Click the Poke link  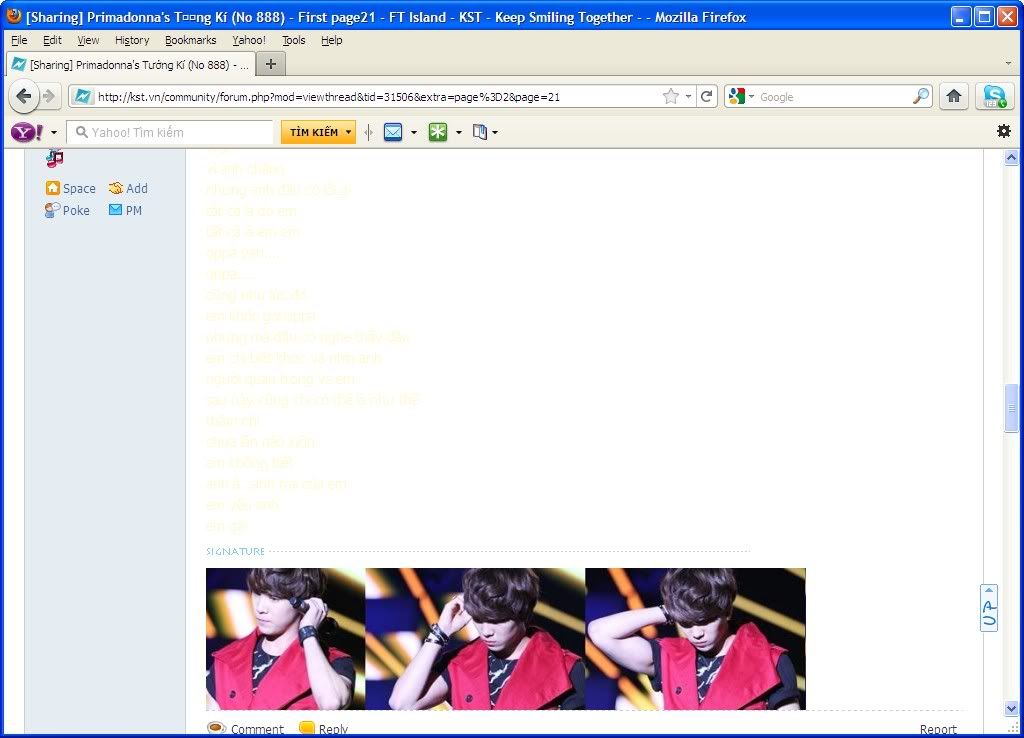76,210
